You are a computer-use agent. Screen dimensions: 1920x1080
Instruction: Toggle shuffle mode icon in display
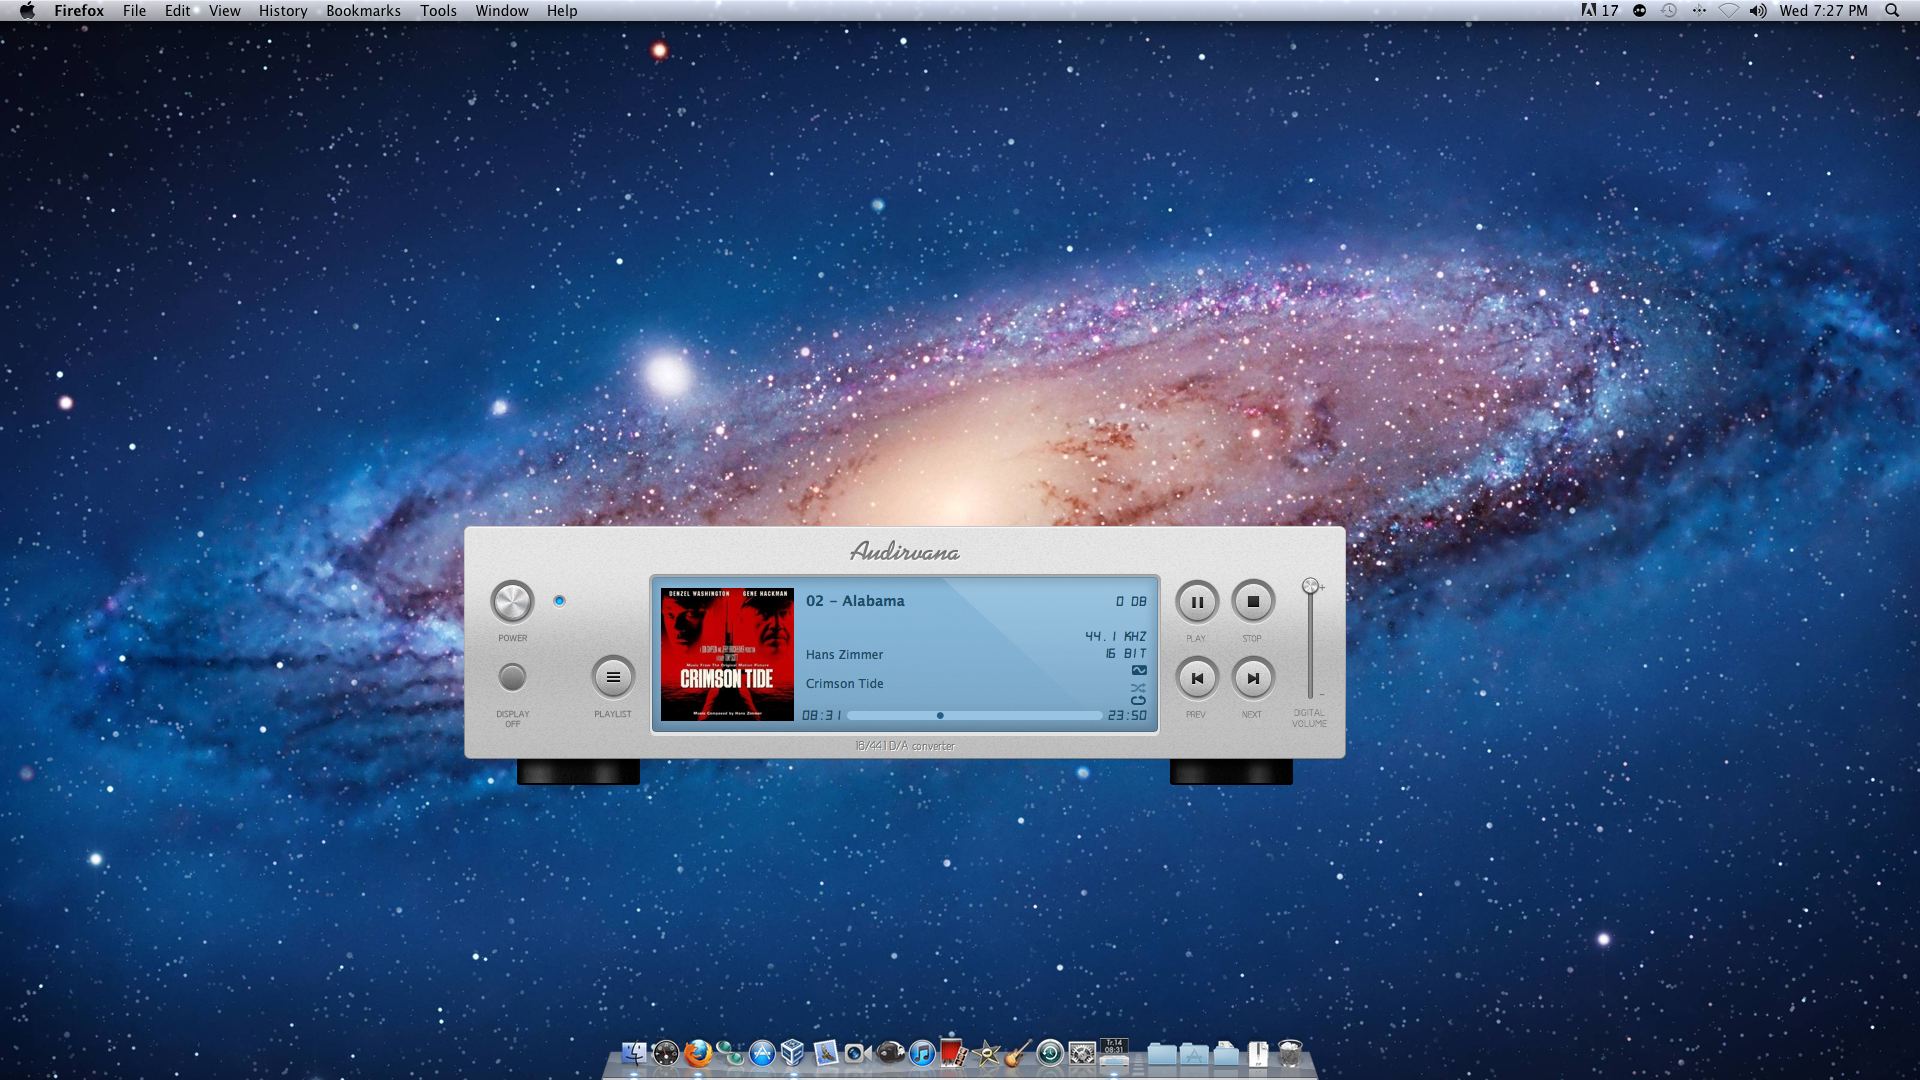pyautogui.click(x=1138, y=688)
